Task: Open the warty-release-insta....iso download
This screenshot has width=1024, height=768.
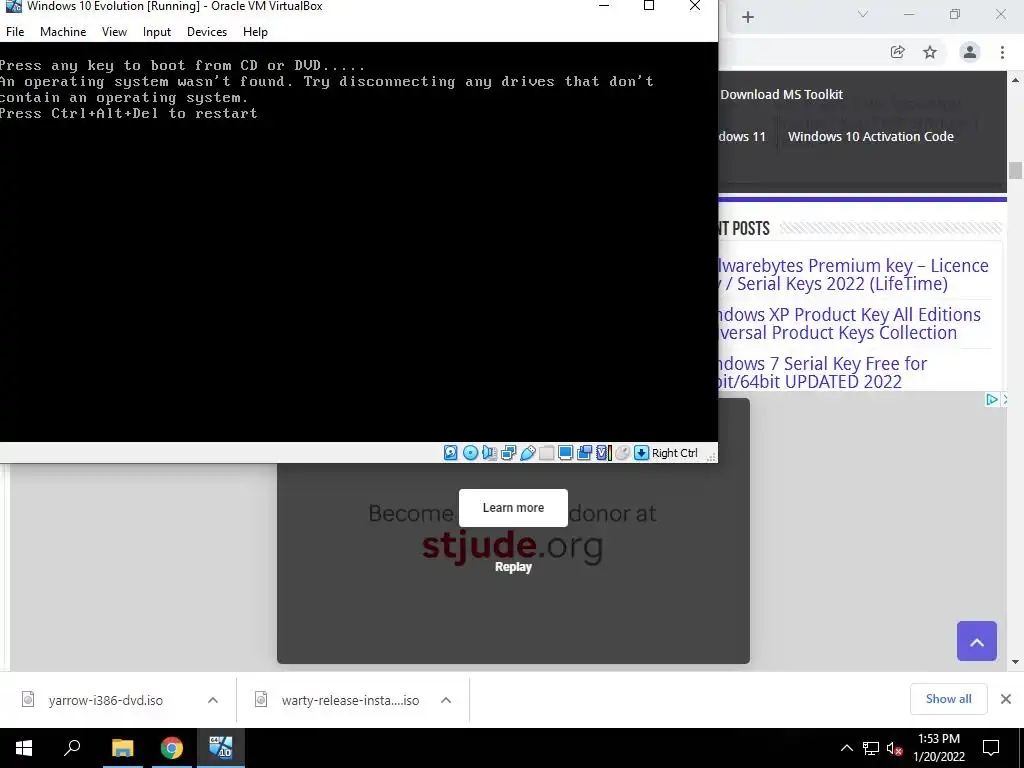Action: (x=350, y=700)
